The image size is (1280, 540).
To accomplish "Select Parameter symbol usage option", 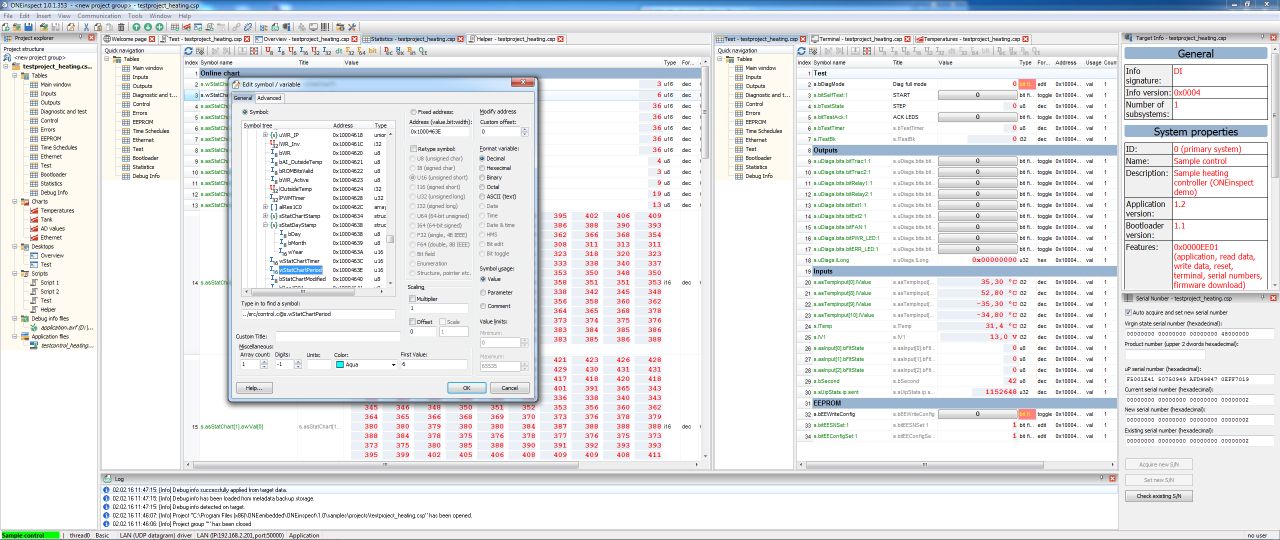I will [483, 293].
